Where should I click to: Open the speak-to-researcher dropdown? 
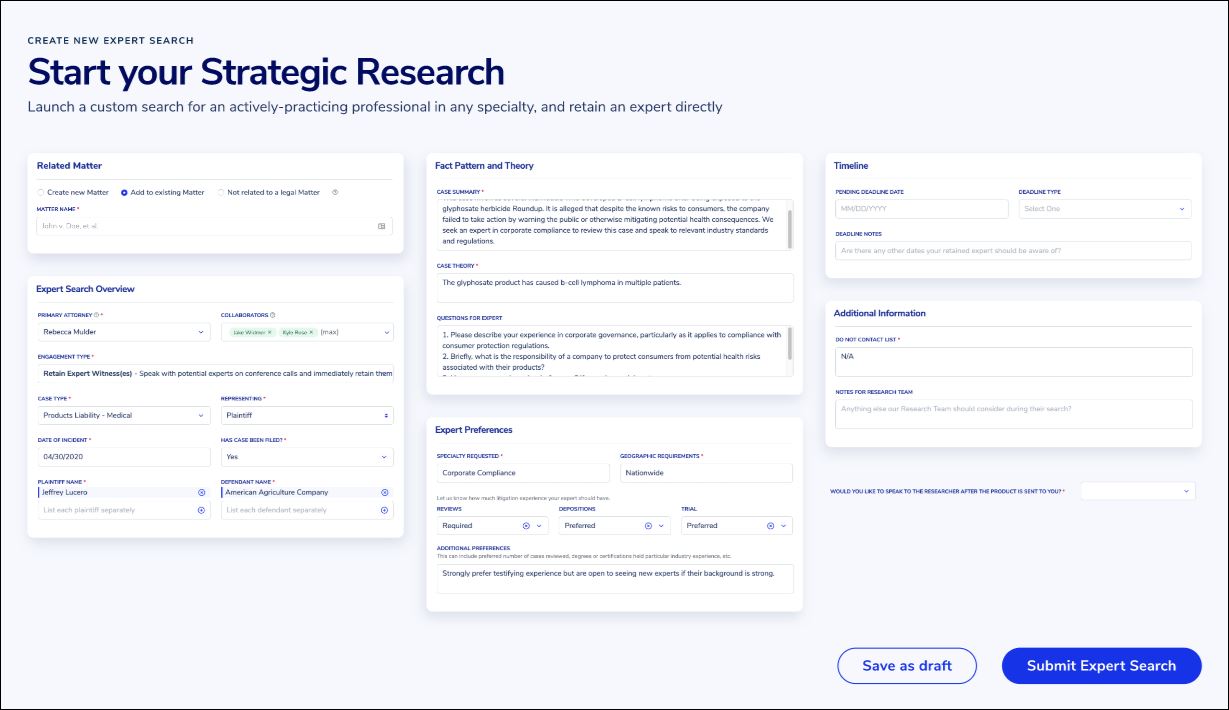(x=1137, y=491)
